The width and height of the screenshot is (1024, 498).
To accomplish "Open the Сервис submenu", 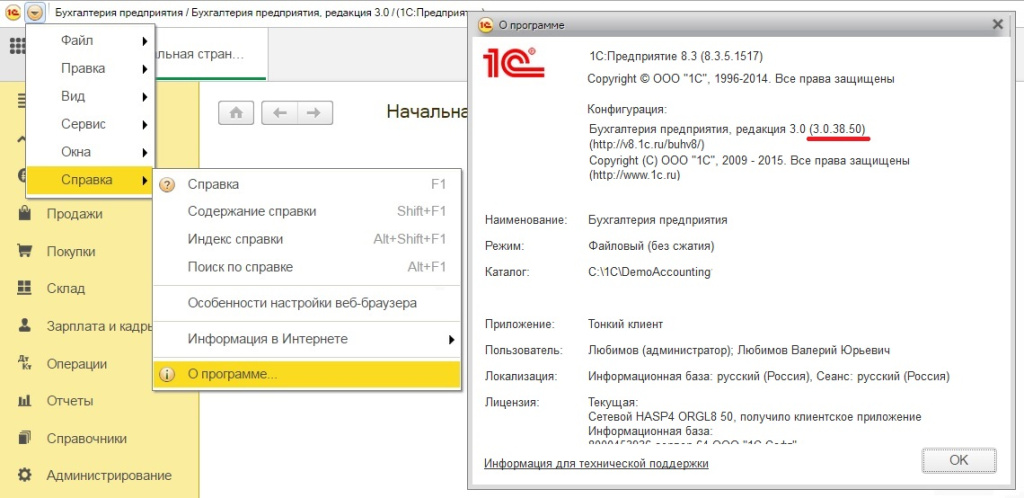I will pyautogui.click(x=90, y=124).
